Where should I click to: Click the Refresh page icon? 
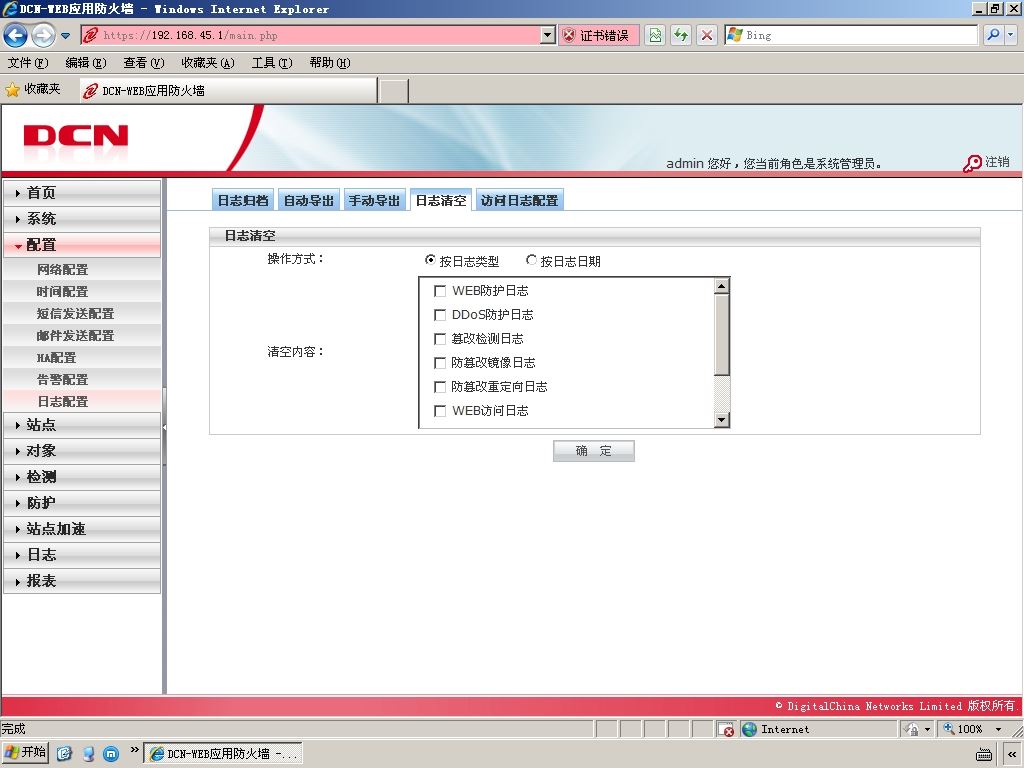click(x=680, y=35)
